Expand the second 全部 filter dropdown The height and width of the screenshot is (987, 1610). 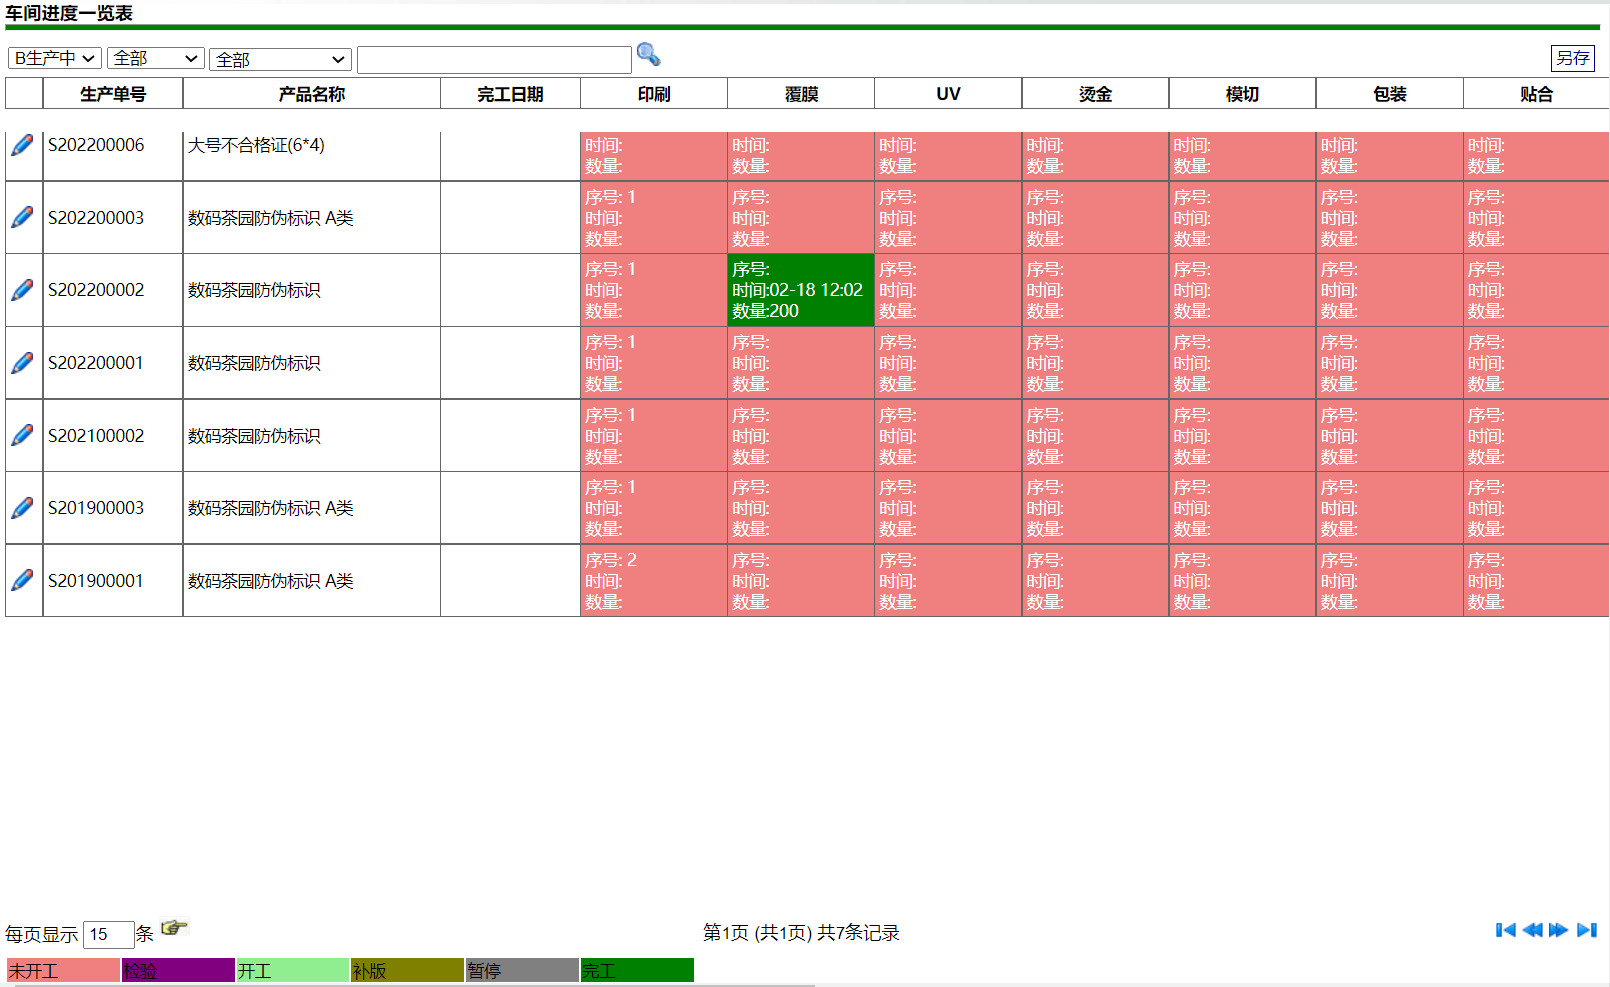155,58
